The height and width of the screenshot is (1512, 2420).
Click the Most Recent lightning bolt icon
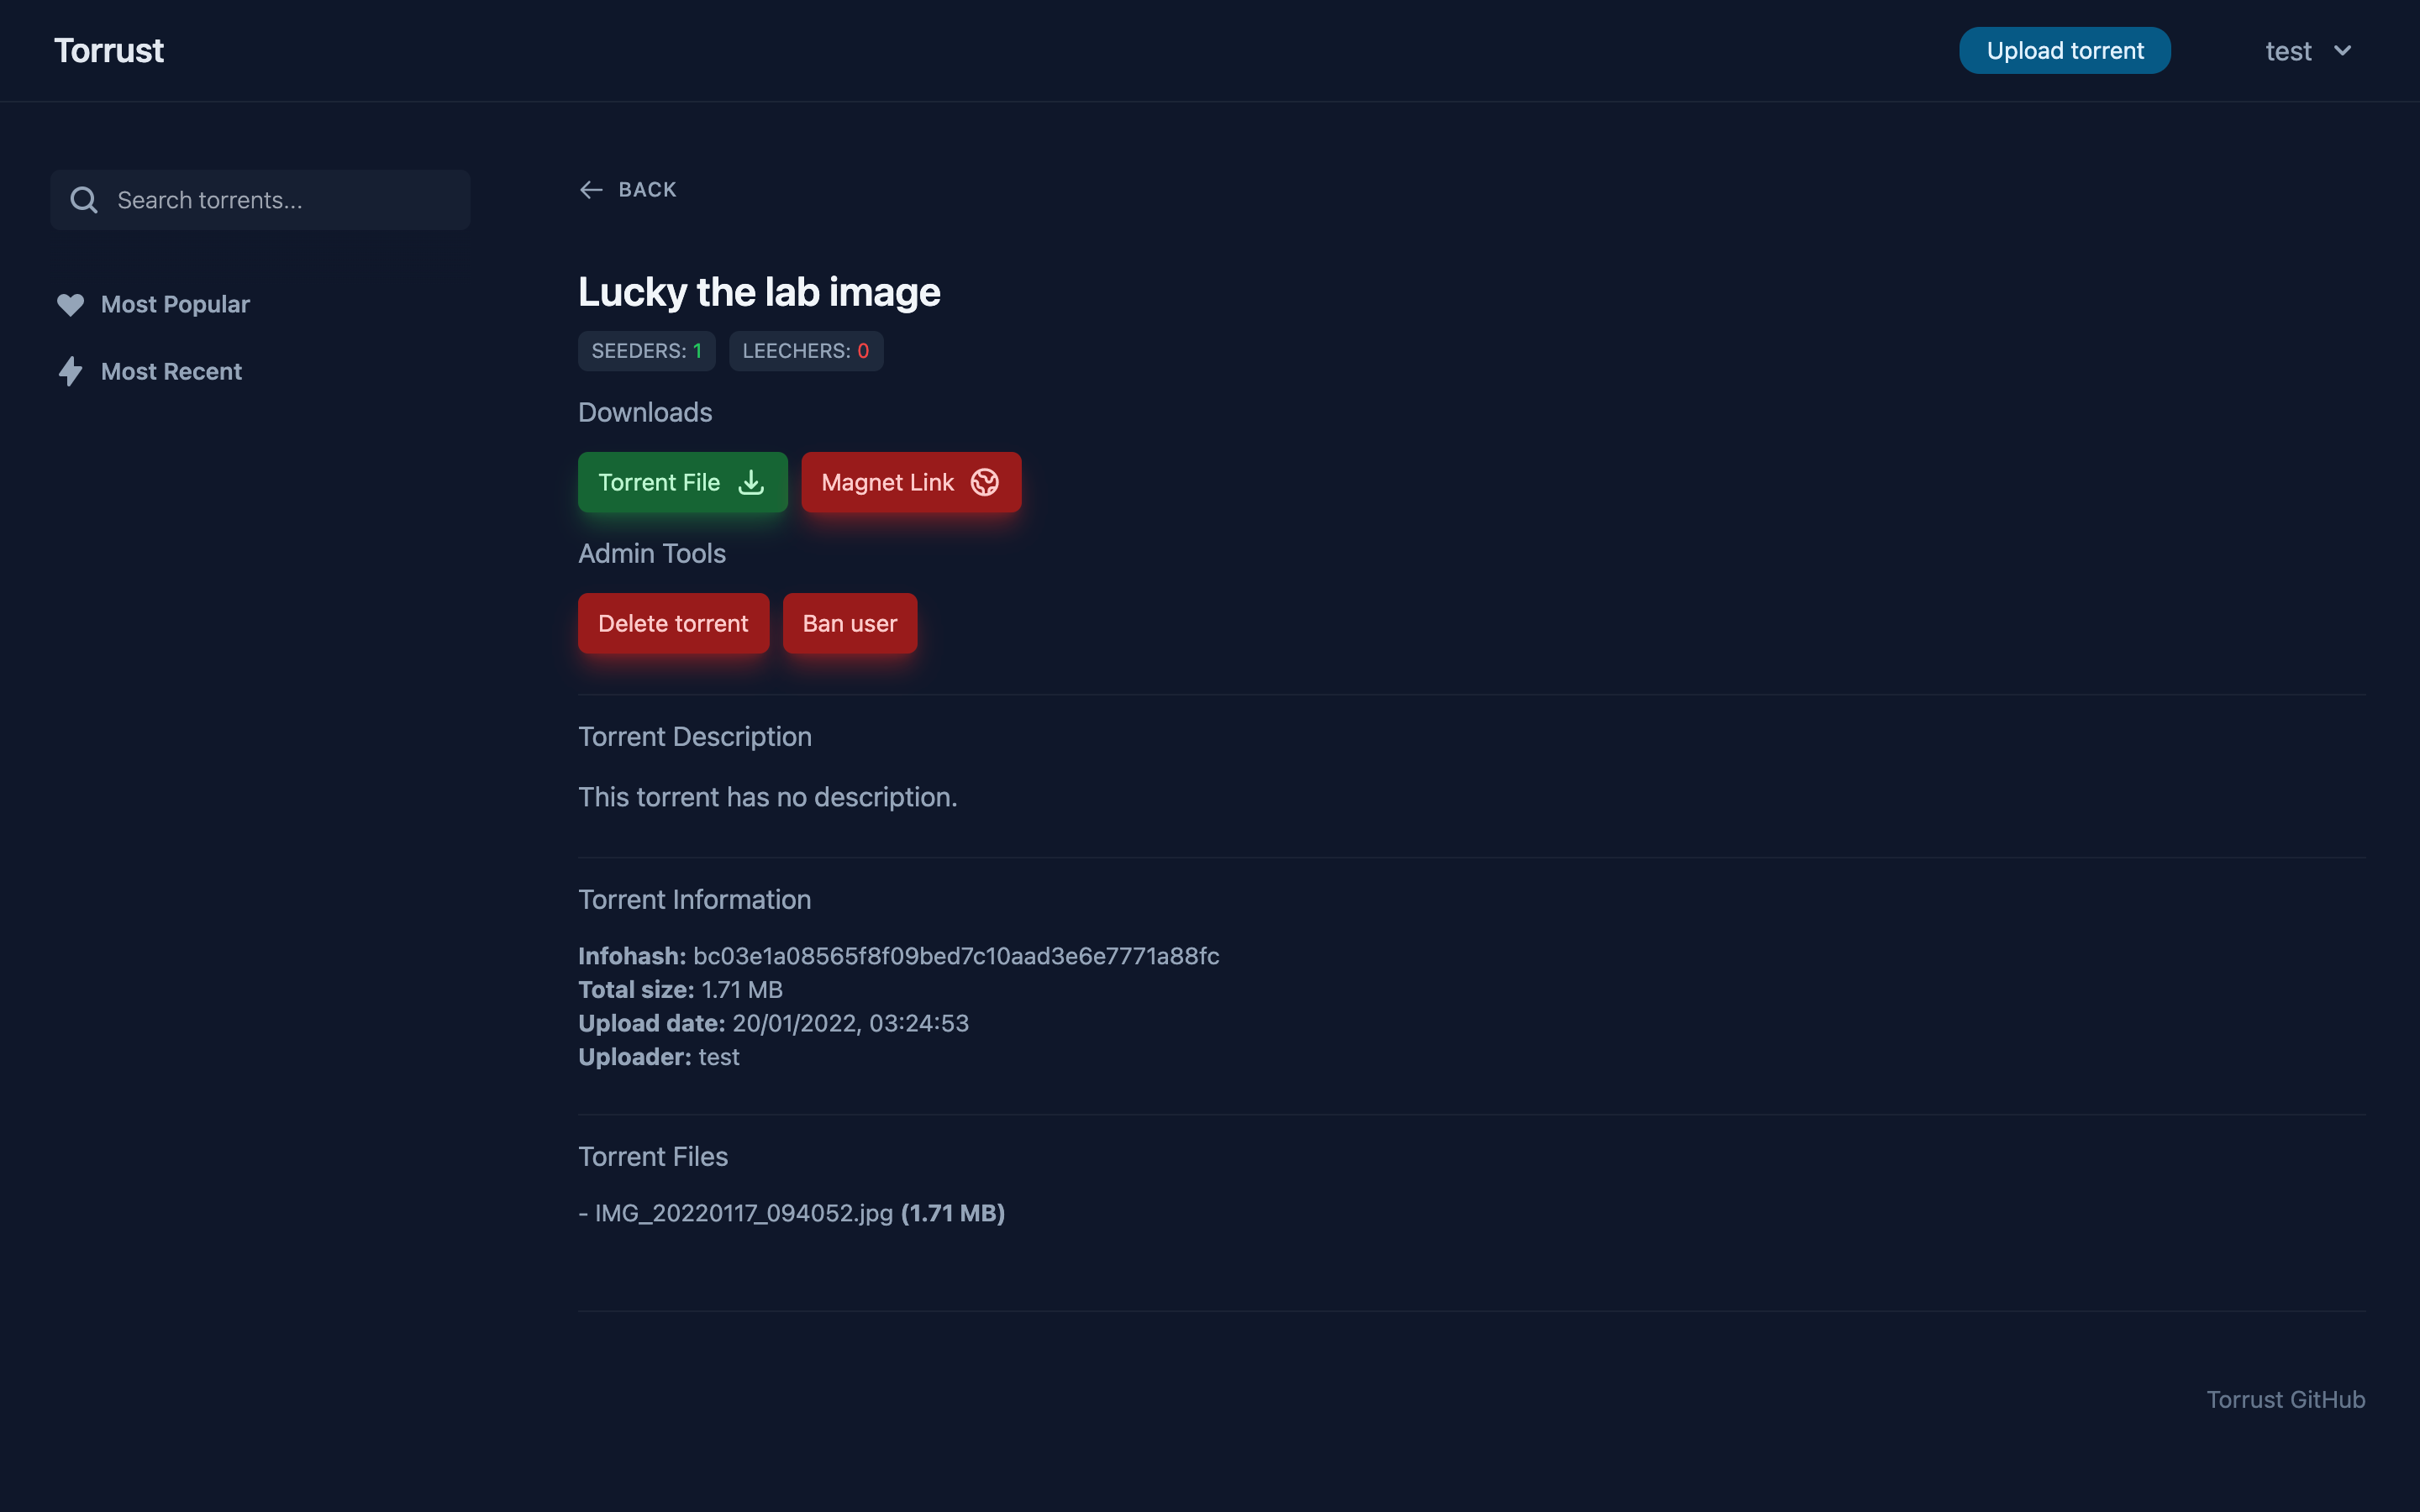[70, 371]
